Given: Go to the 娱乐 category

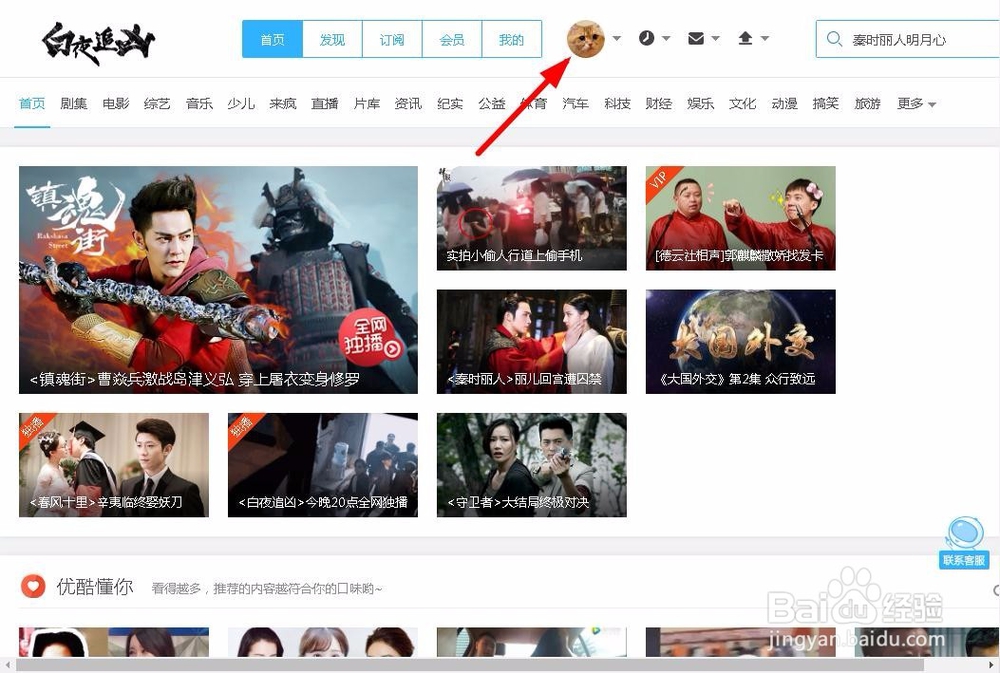Looking at the screenshot, I should click(700, 103).
